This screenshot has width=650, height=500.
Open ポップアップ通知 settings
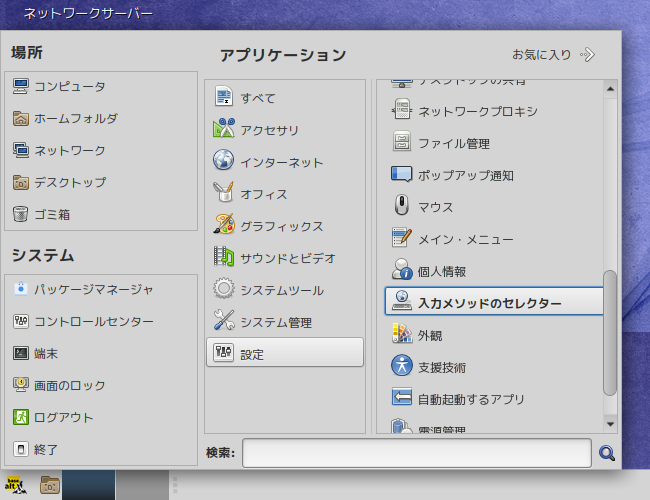[494, 175]
